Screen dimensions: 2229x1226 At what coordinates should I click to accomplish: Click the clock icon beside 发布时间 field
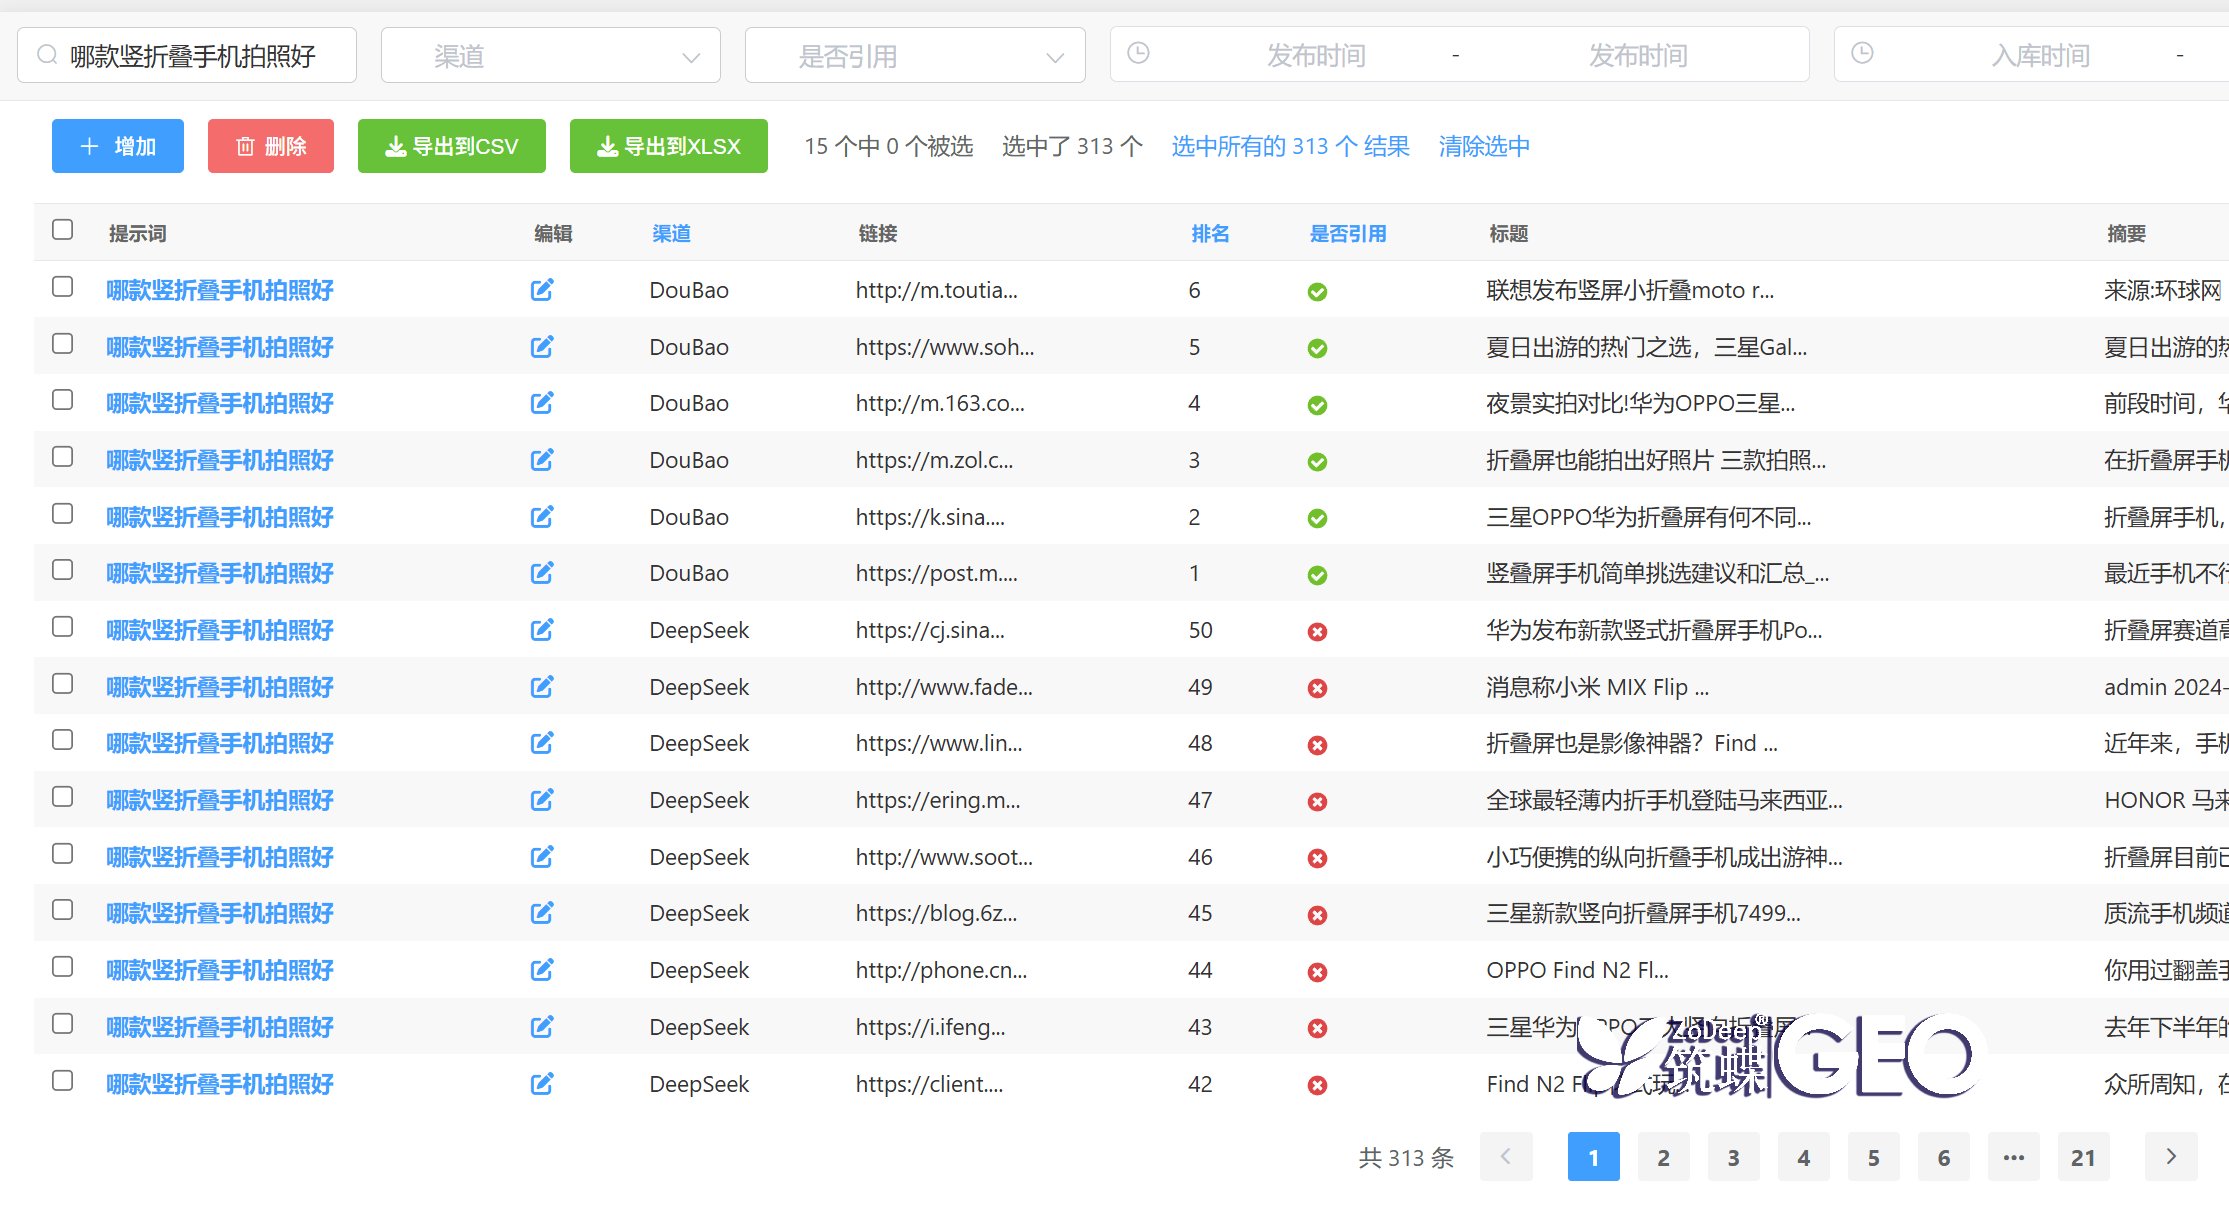pos(1138,54)
